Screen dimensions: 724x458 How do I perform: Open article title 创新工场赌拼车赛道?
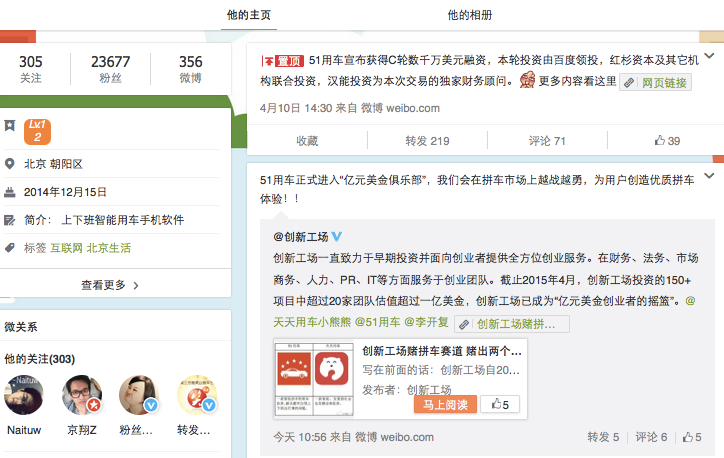tap(441, 351)
